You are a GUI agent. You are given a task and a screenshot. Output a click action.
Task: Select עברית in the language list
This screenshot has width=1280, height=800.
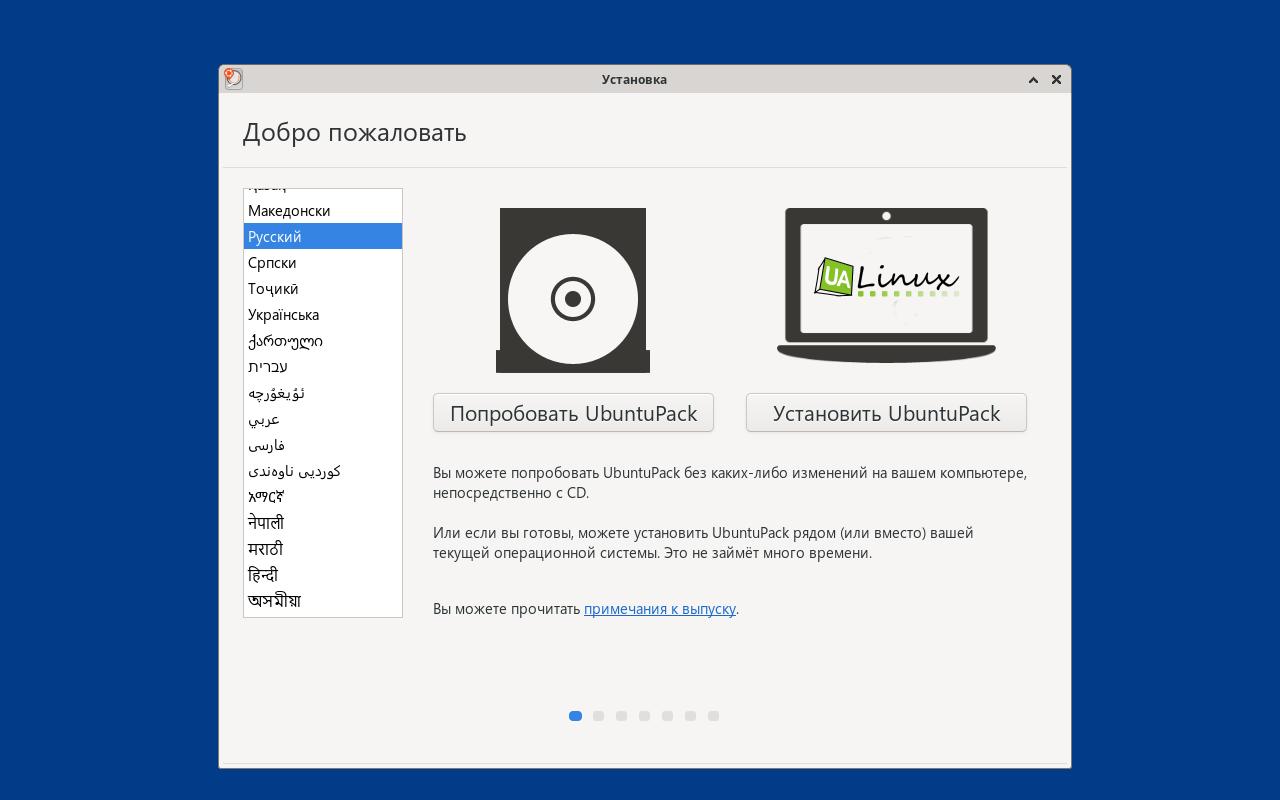point(323,367)
